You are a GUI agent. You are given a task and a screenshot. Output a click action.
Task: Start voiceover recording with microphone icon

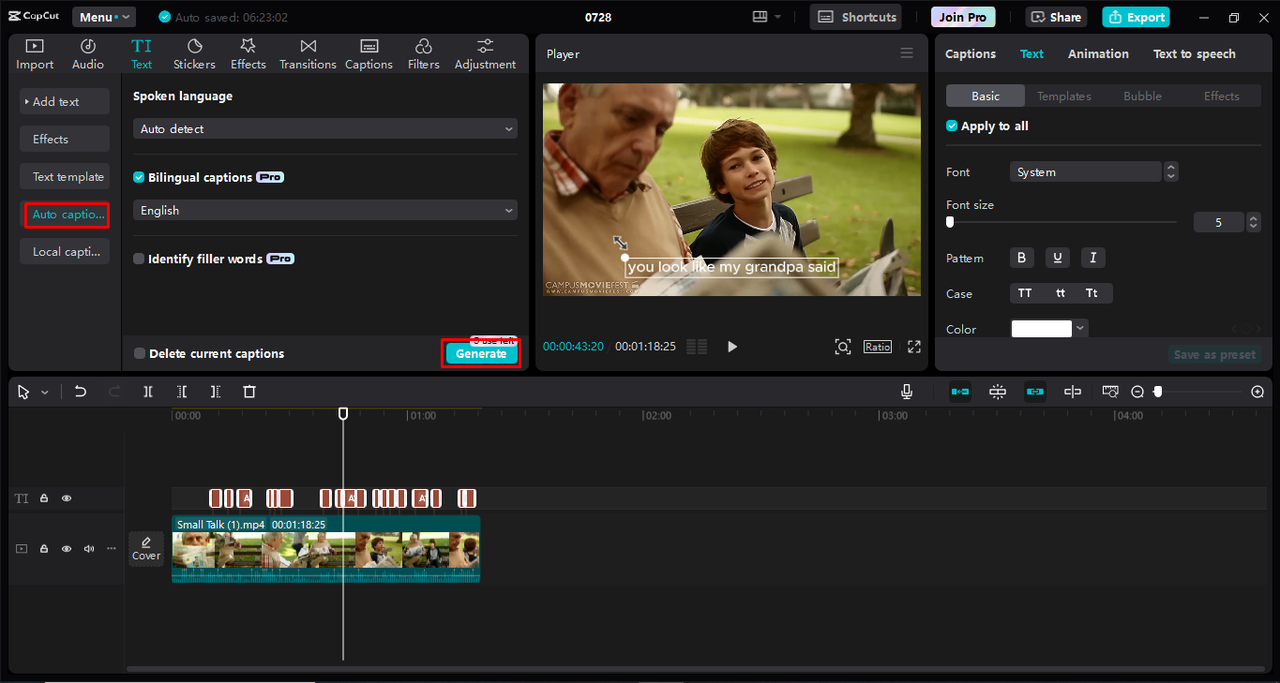[x=906, y=392]
